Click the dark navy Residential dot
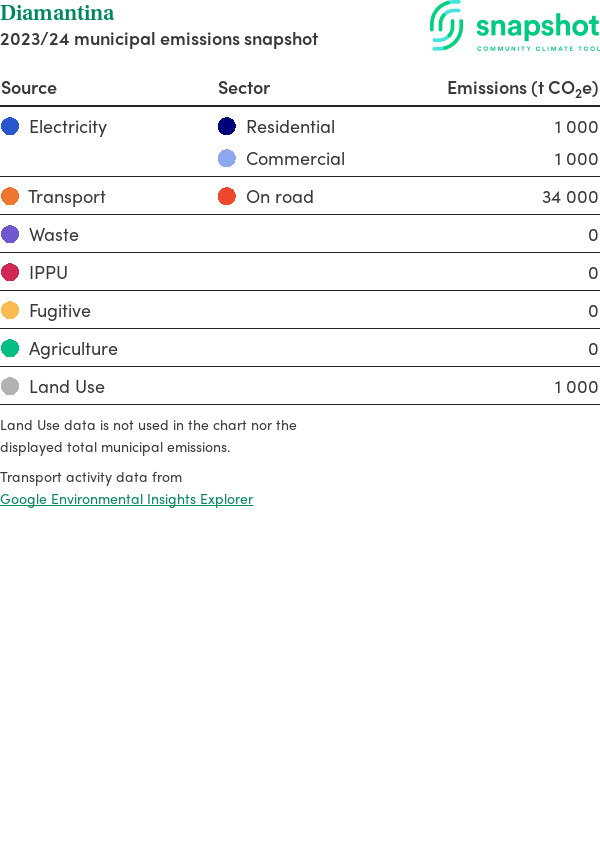This screenshot has height=850, width=600. 227,126
